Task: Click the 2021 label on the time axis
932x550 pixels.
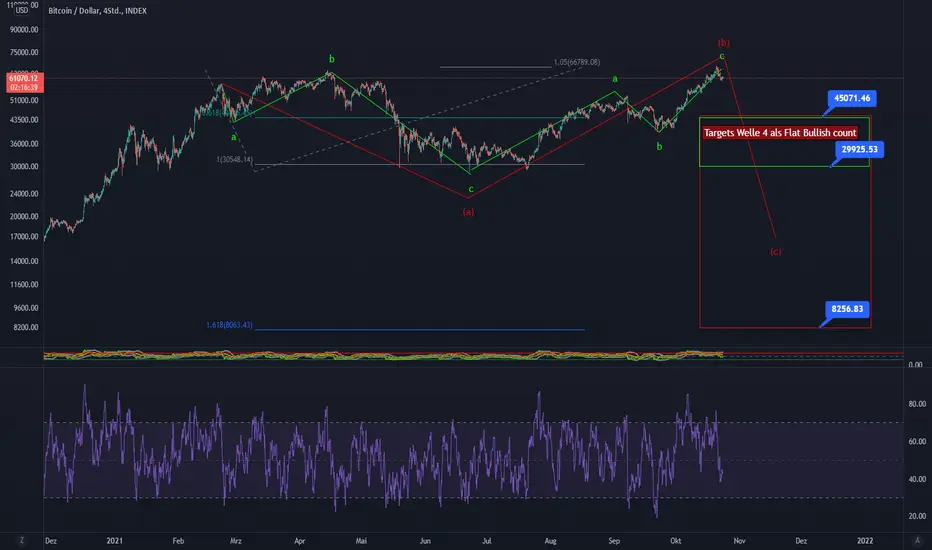Action: point(114,540)
